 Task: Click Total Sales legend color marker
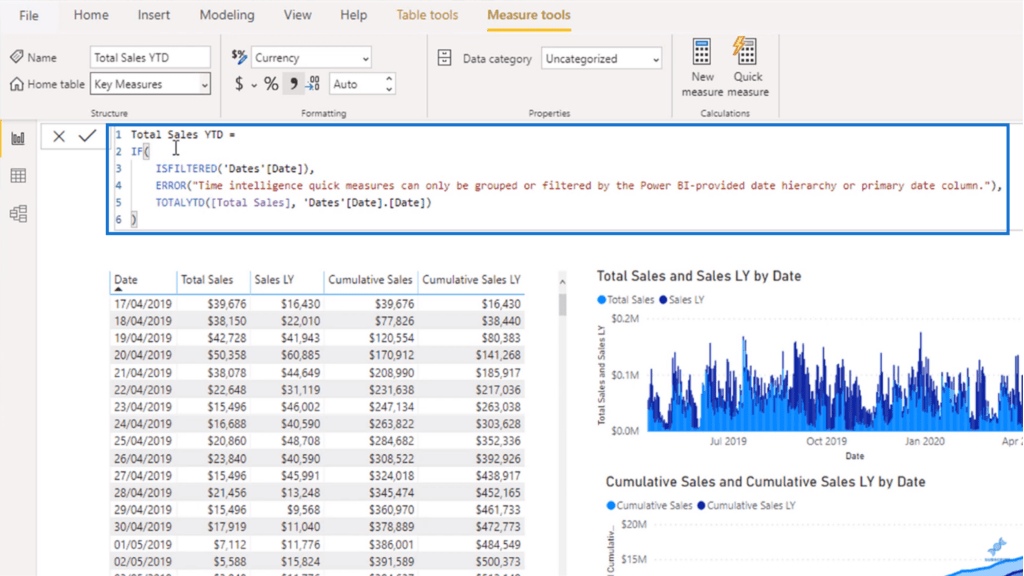601,300
